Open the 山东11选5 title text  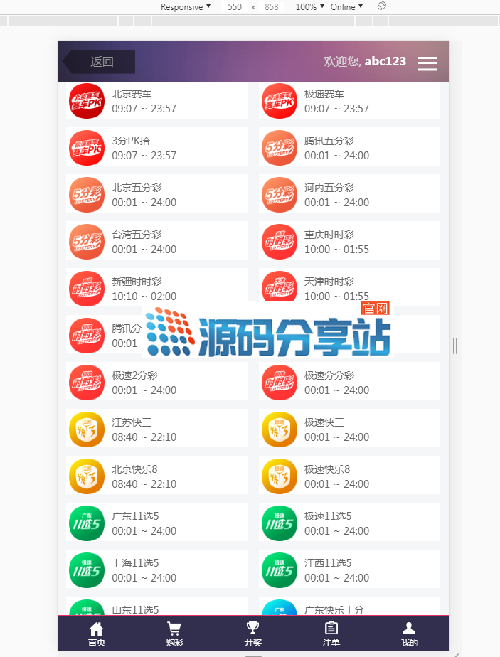point(135,610)
